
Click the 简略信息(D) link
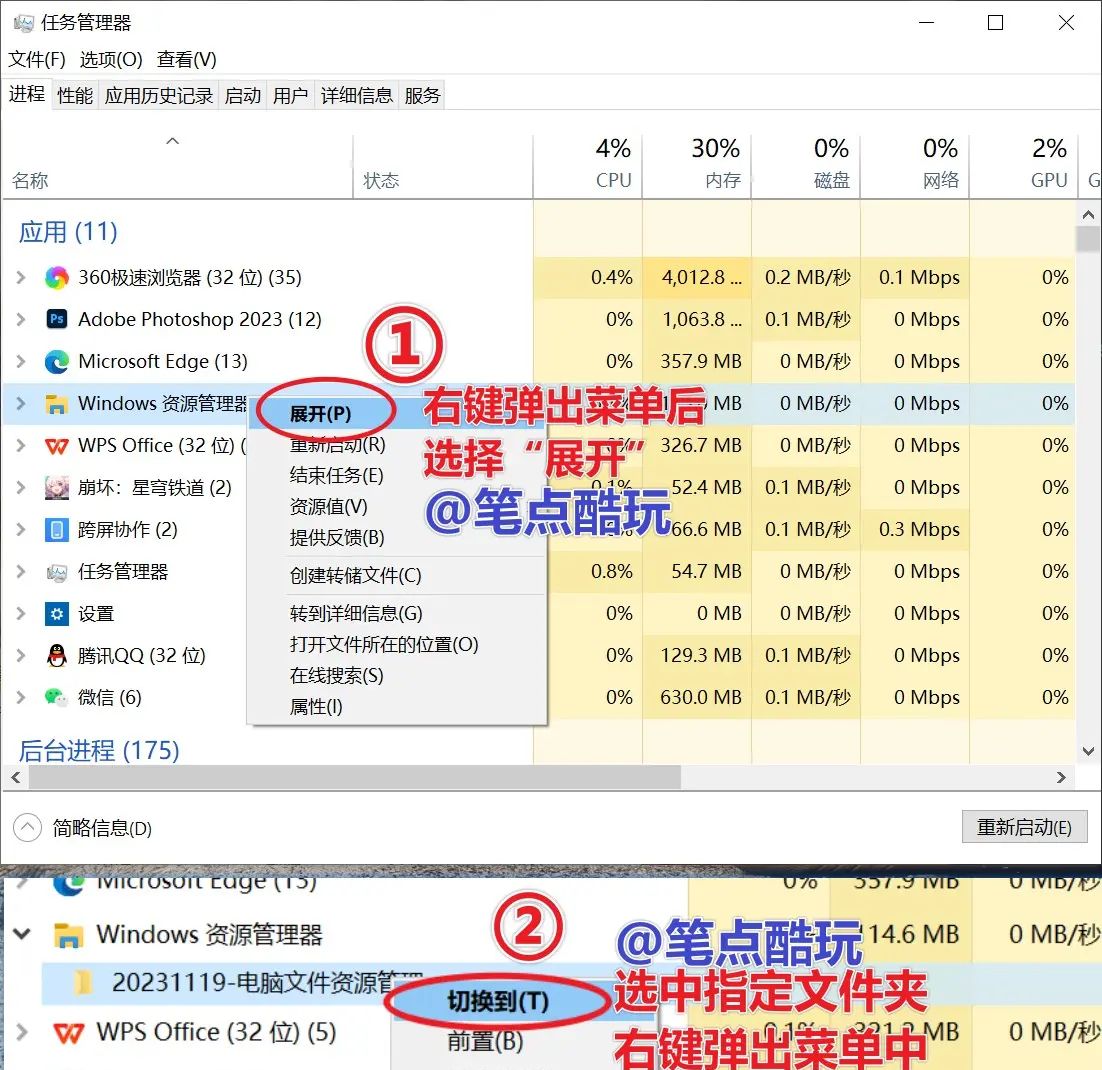tap(102, 828)
